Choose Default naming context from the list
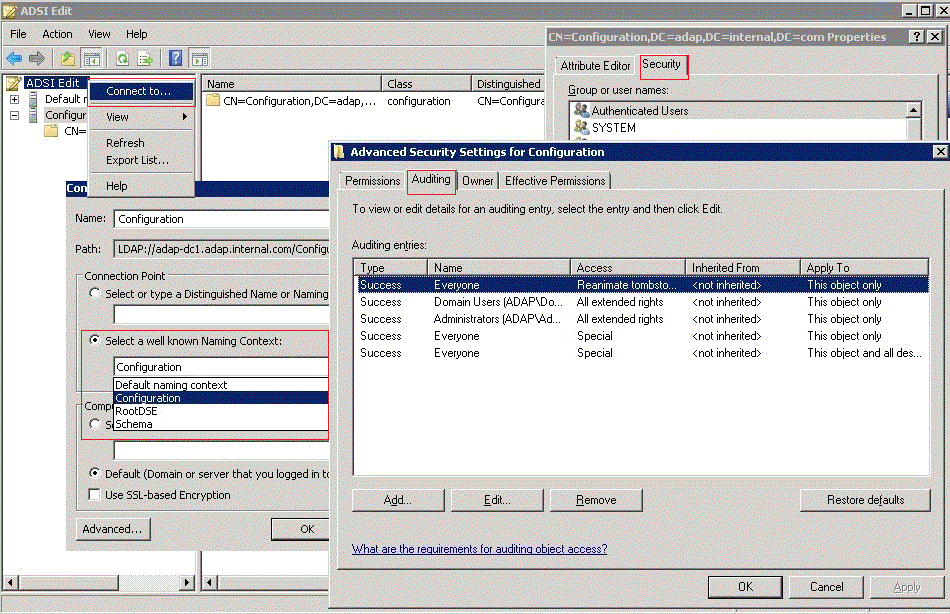This screenshot has height=614, width=950. 221,385
